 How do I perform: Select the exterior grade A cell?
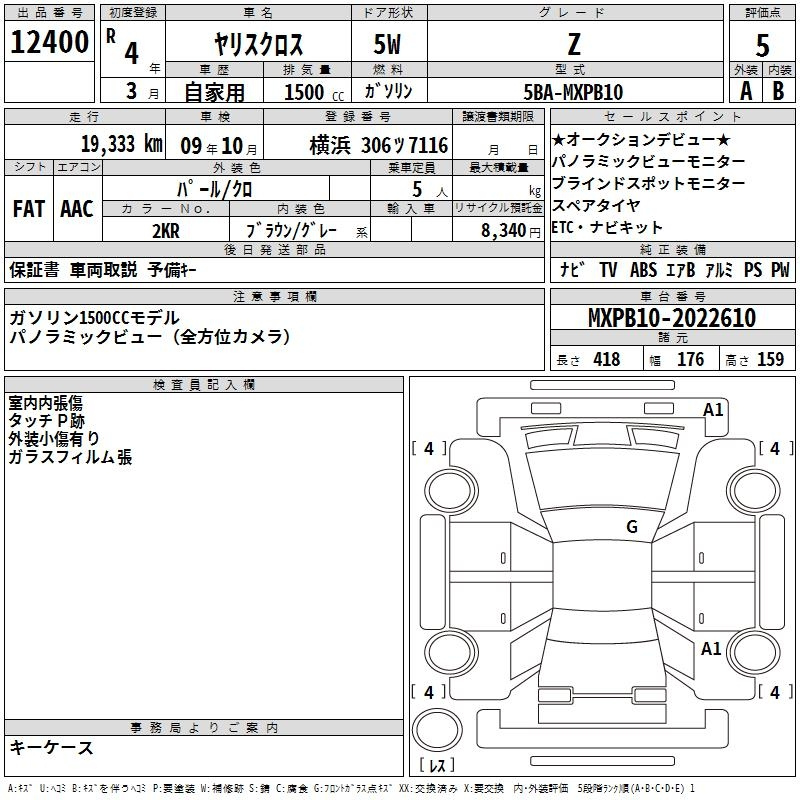[x=745, y=90]
